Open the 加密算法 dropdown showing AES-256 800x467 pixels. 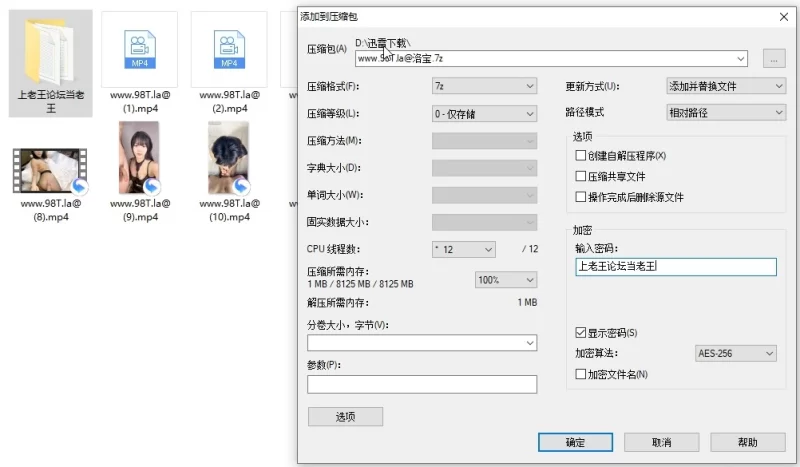[736, 353]
